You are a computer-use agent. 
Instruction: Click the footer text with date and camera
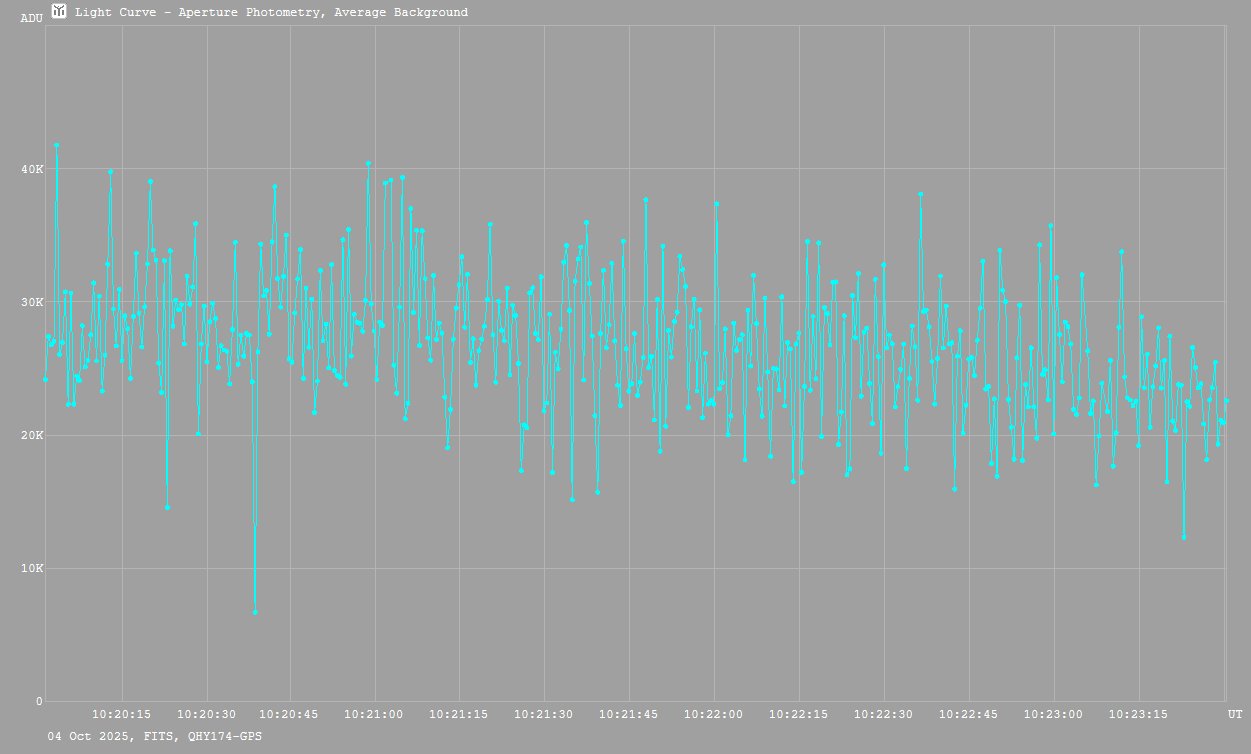(155, 736)
